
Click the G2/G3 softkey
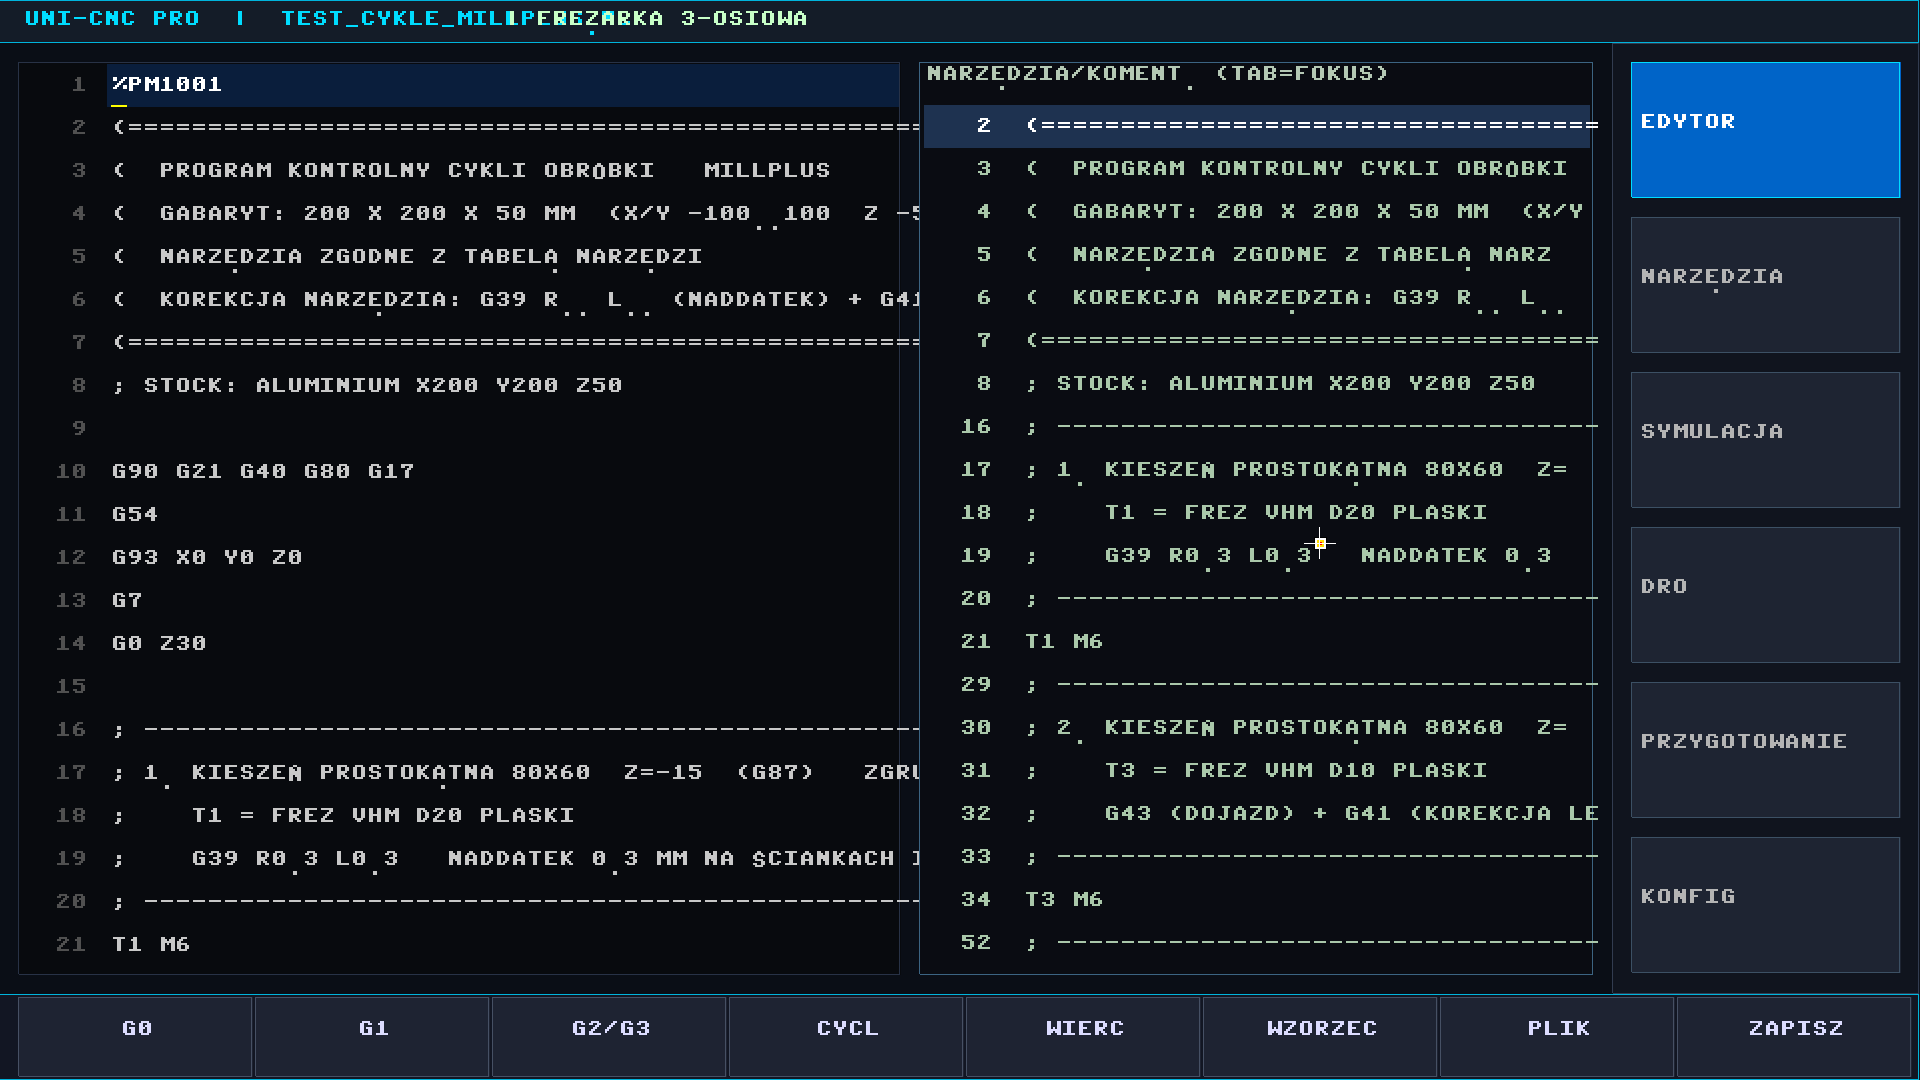[610, 1036]
